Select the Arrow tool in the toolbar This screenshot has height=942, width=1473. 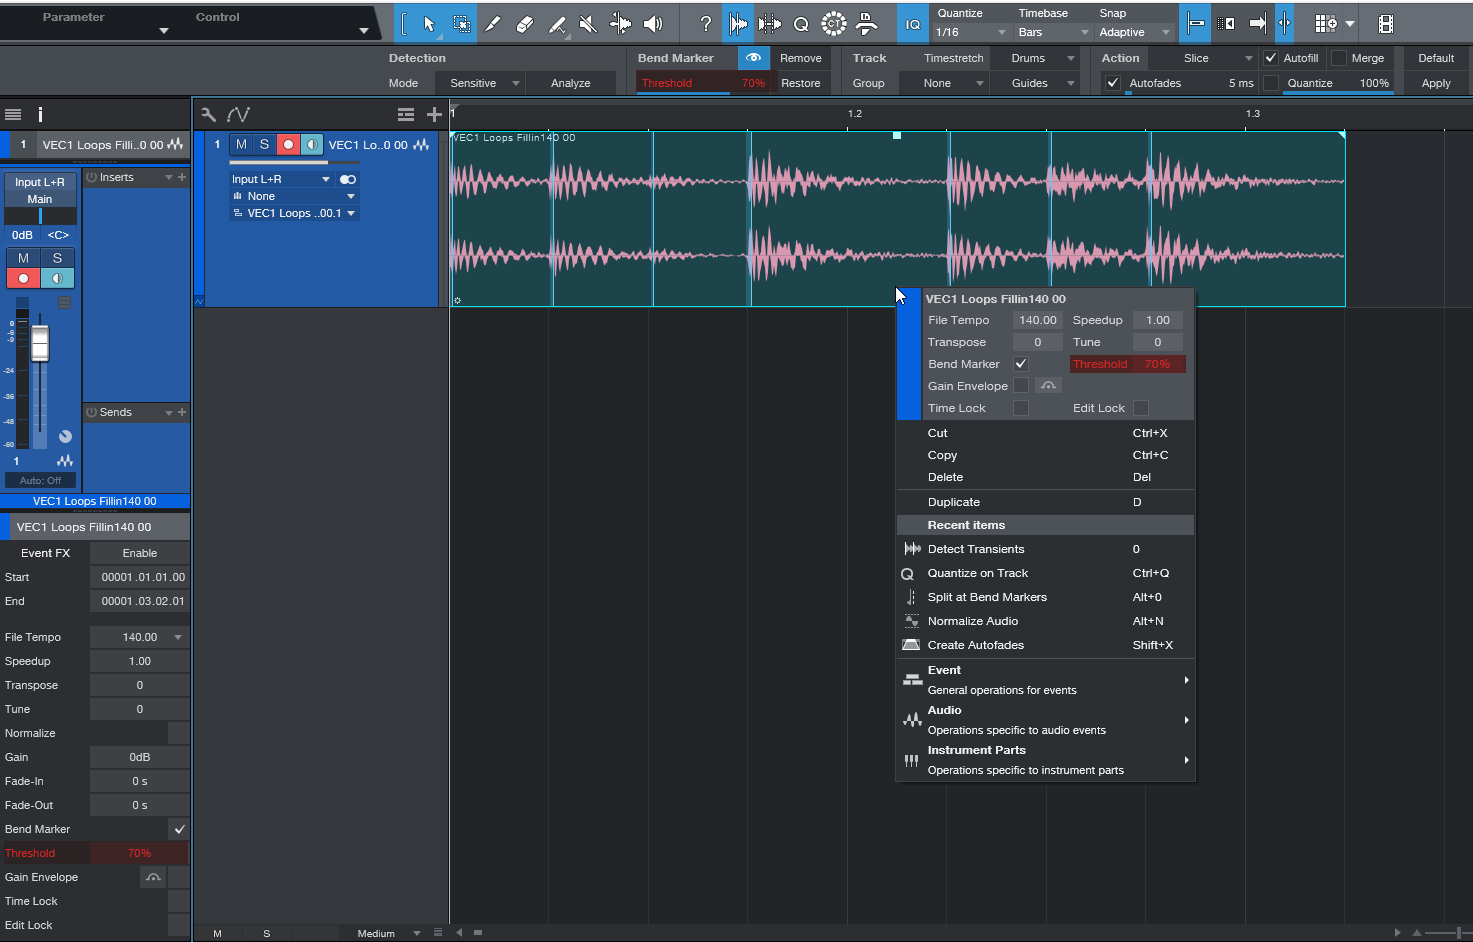(429, 24)
